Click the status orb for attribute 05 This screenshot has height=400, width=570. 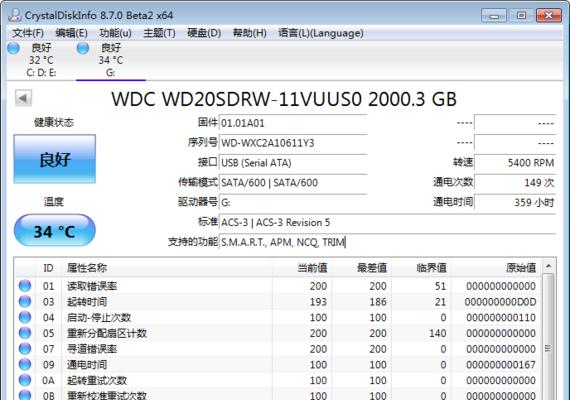tap(25, 333)
